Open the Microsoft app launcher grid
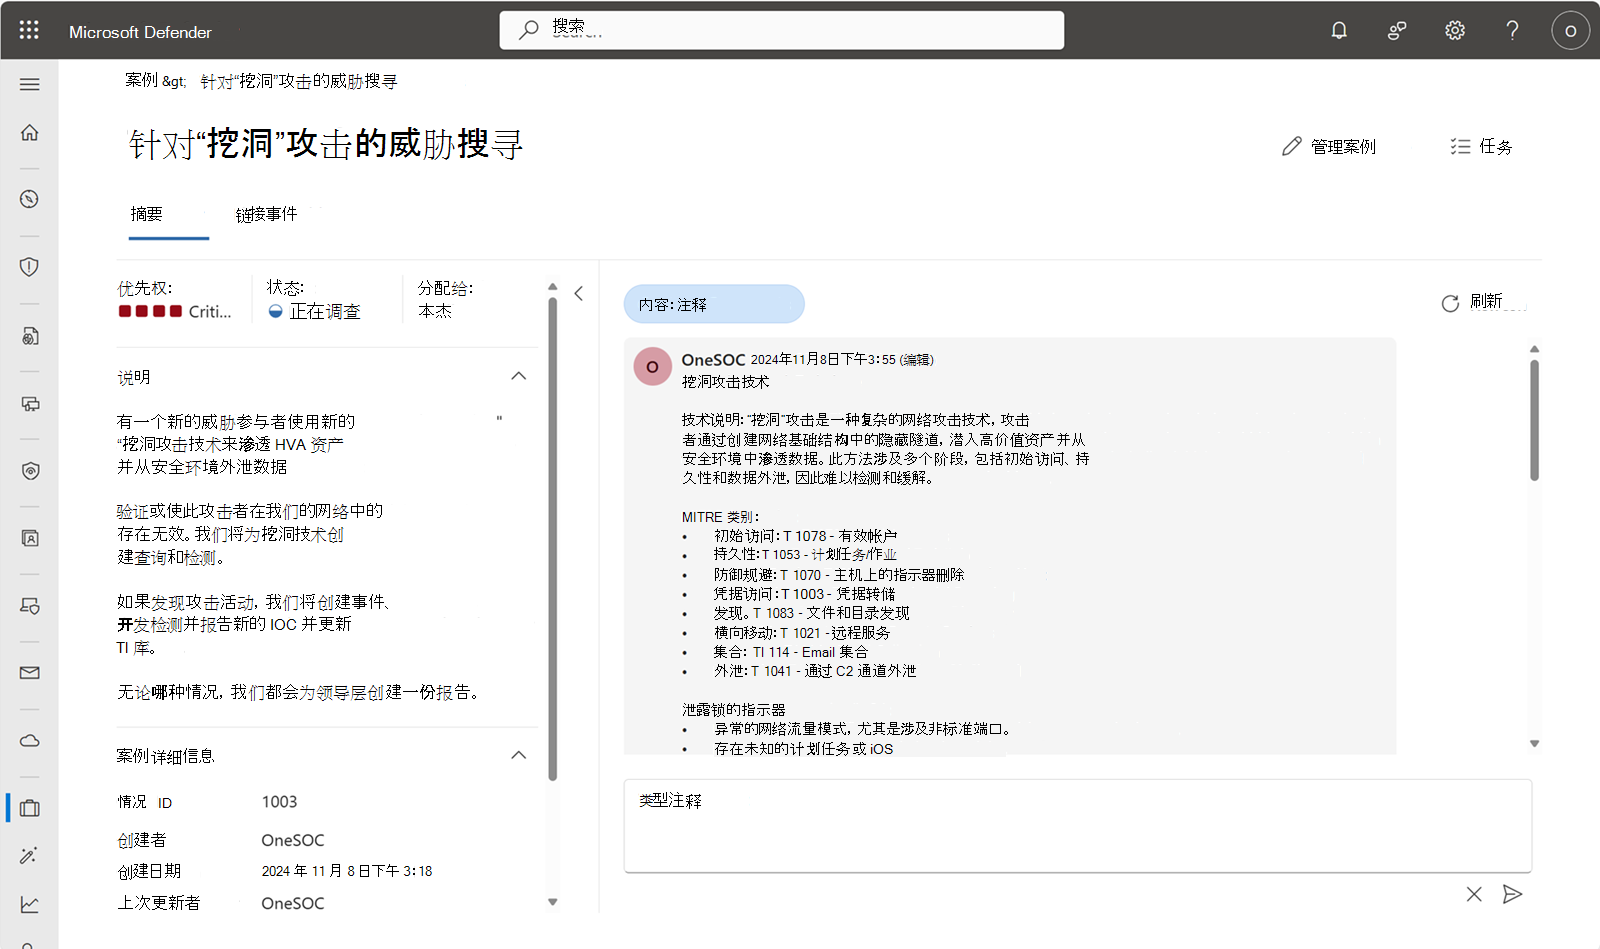This screenshot has width=1600, height=949. [28, 30]
